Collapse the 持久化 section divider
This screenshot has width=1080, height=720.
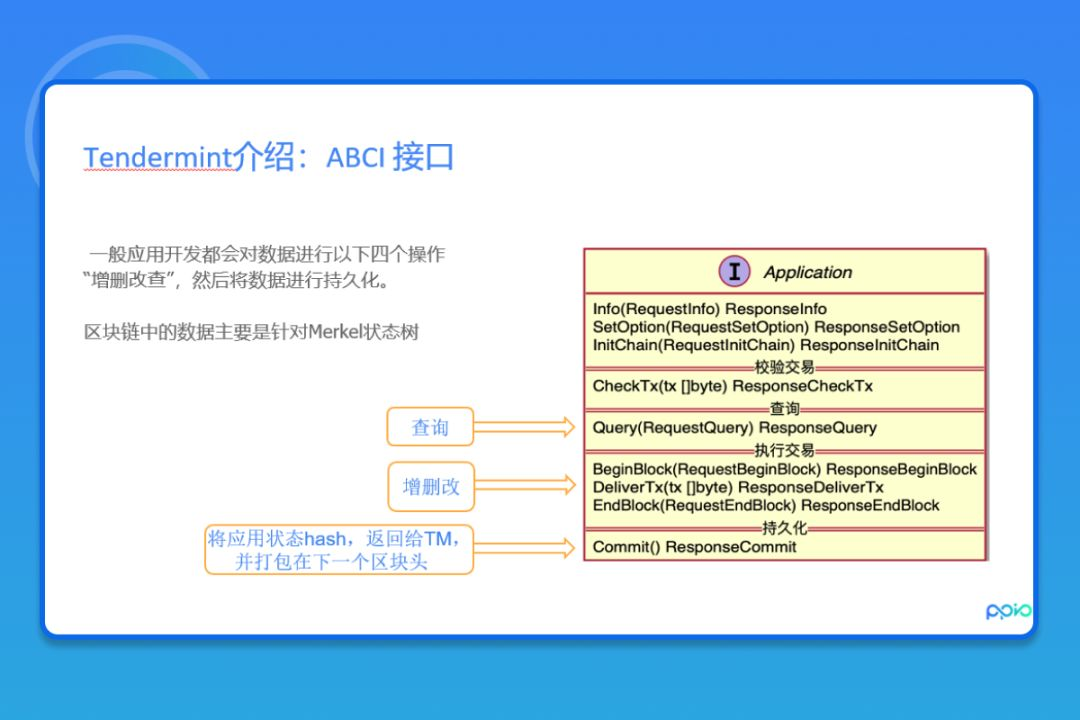click(784, 528)
